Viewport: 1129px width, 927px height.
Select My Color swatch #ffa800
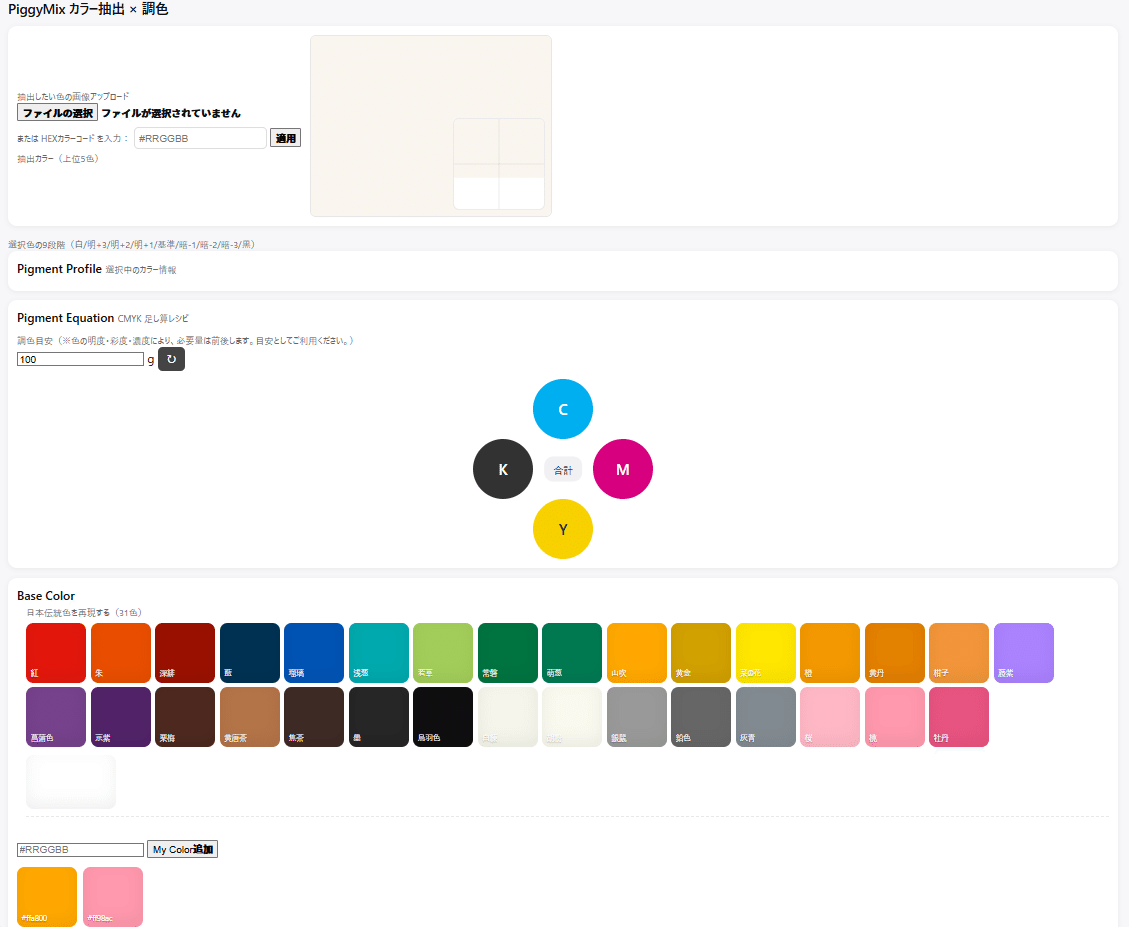click(47, 897)
